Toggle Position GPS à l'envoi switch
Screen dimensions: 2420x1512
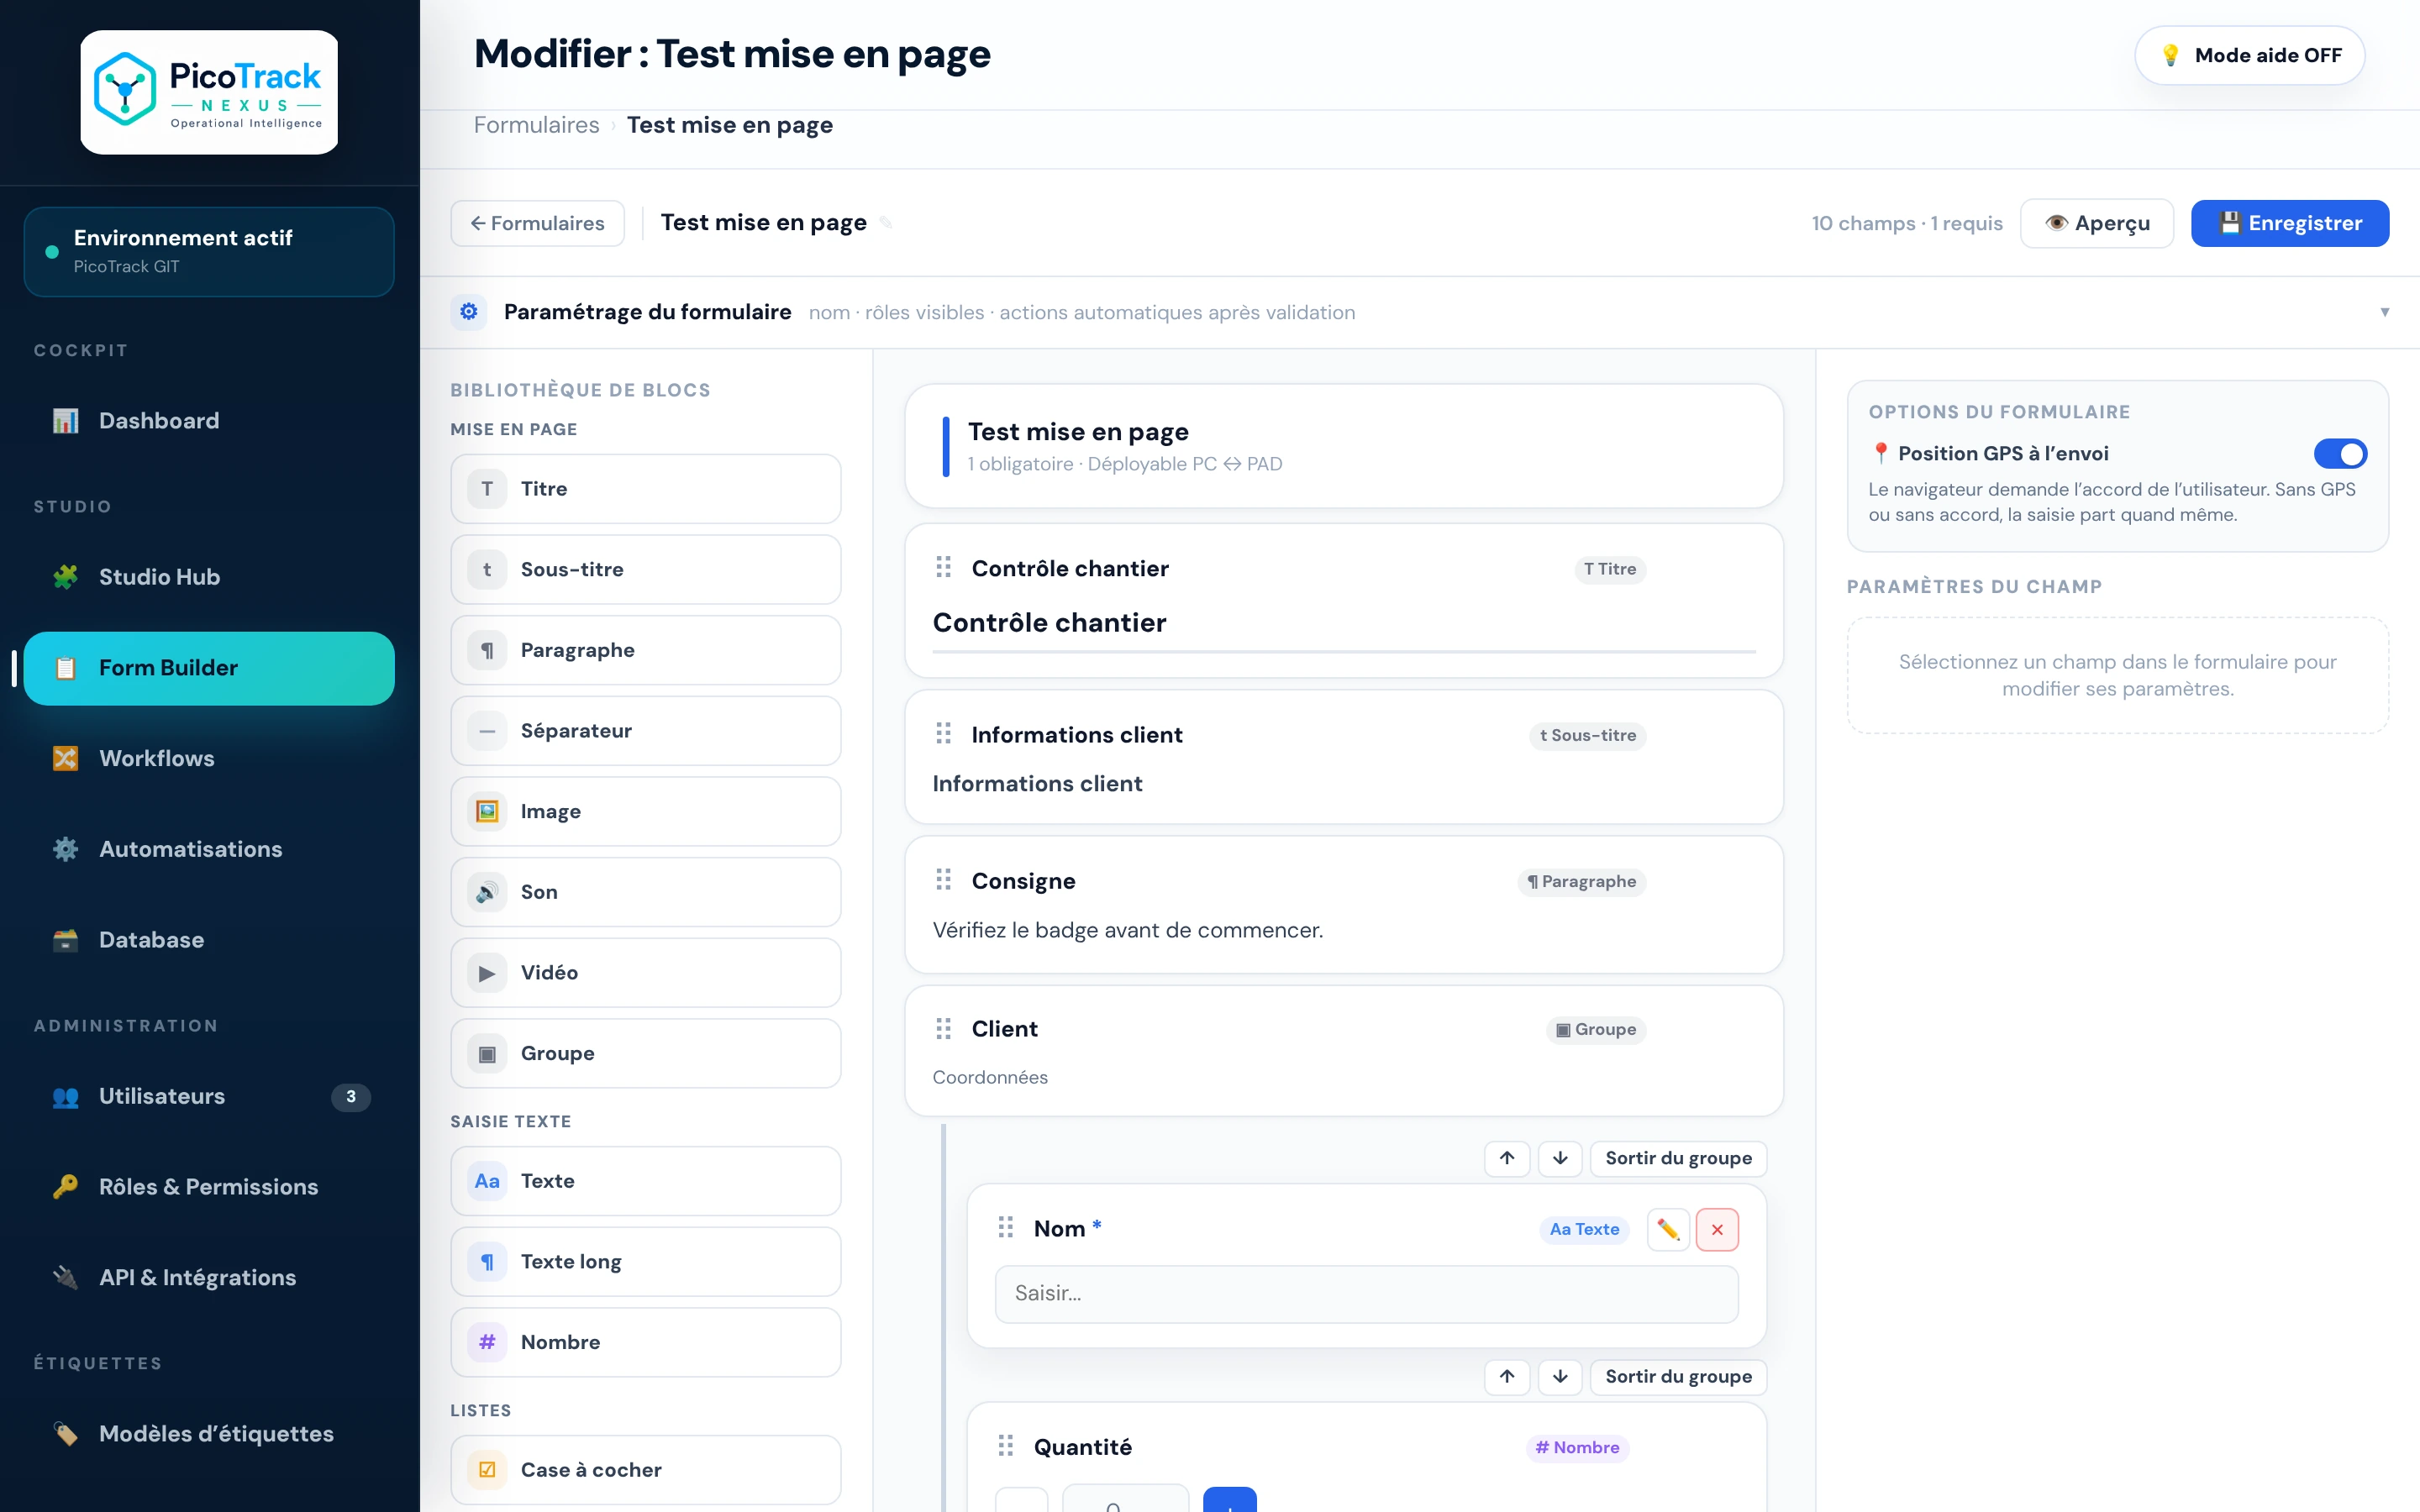click(2340, 454)
